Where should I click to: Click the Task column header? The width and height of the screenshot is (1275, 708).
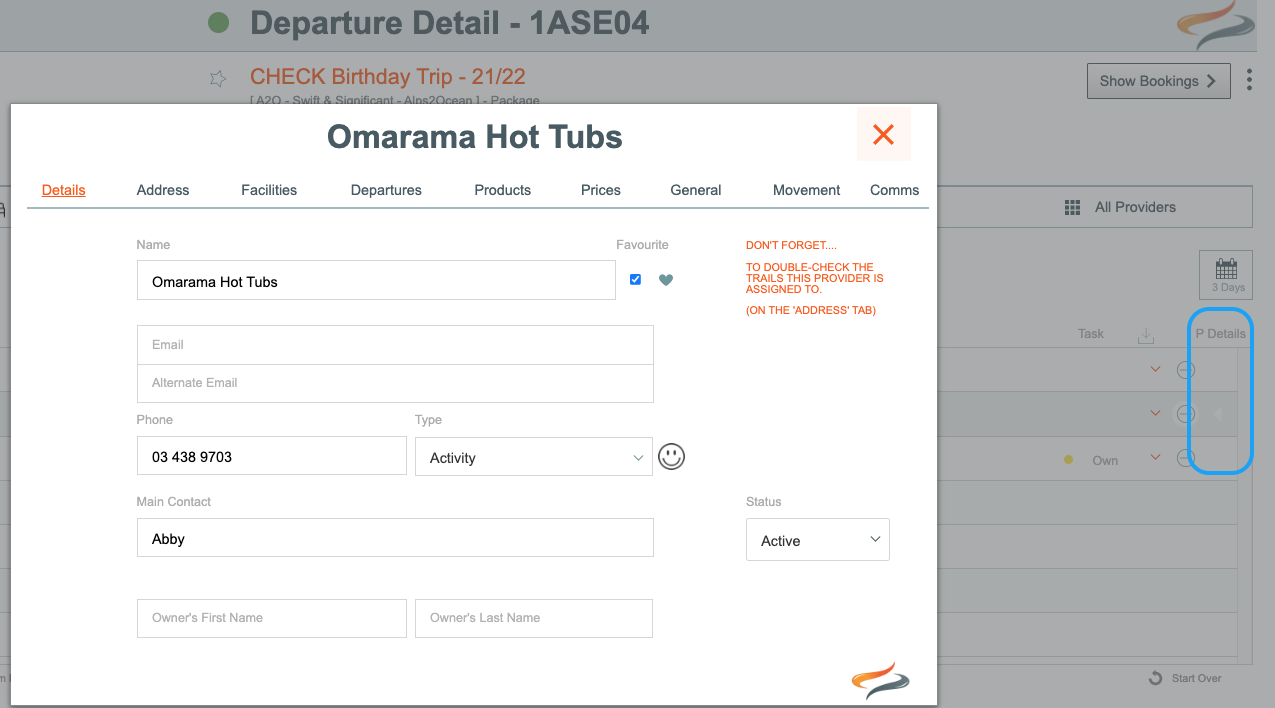[1091, 334]
